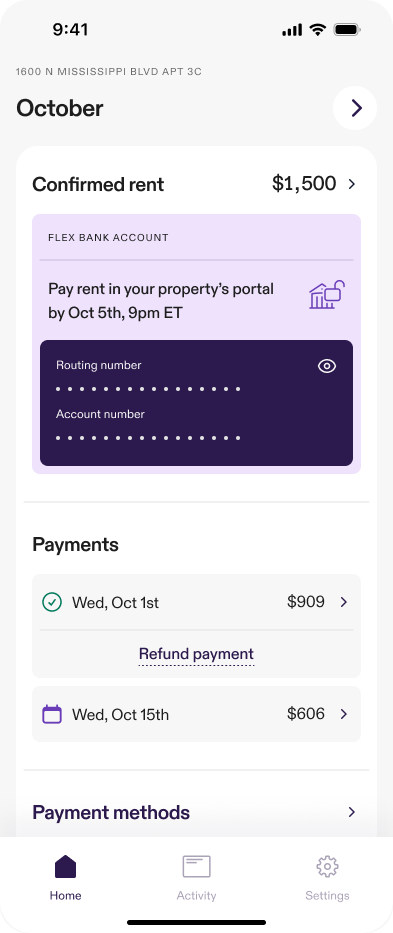This screenshot has width=393, height=933.
Task: Tap the battery icon in status bar
Action: (348, 29)
